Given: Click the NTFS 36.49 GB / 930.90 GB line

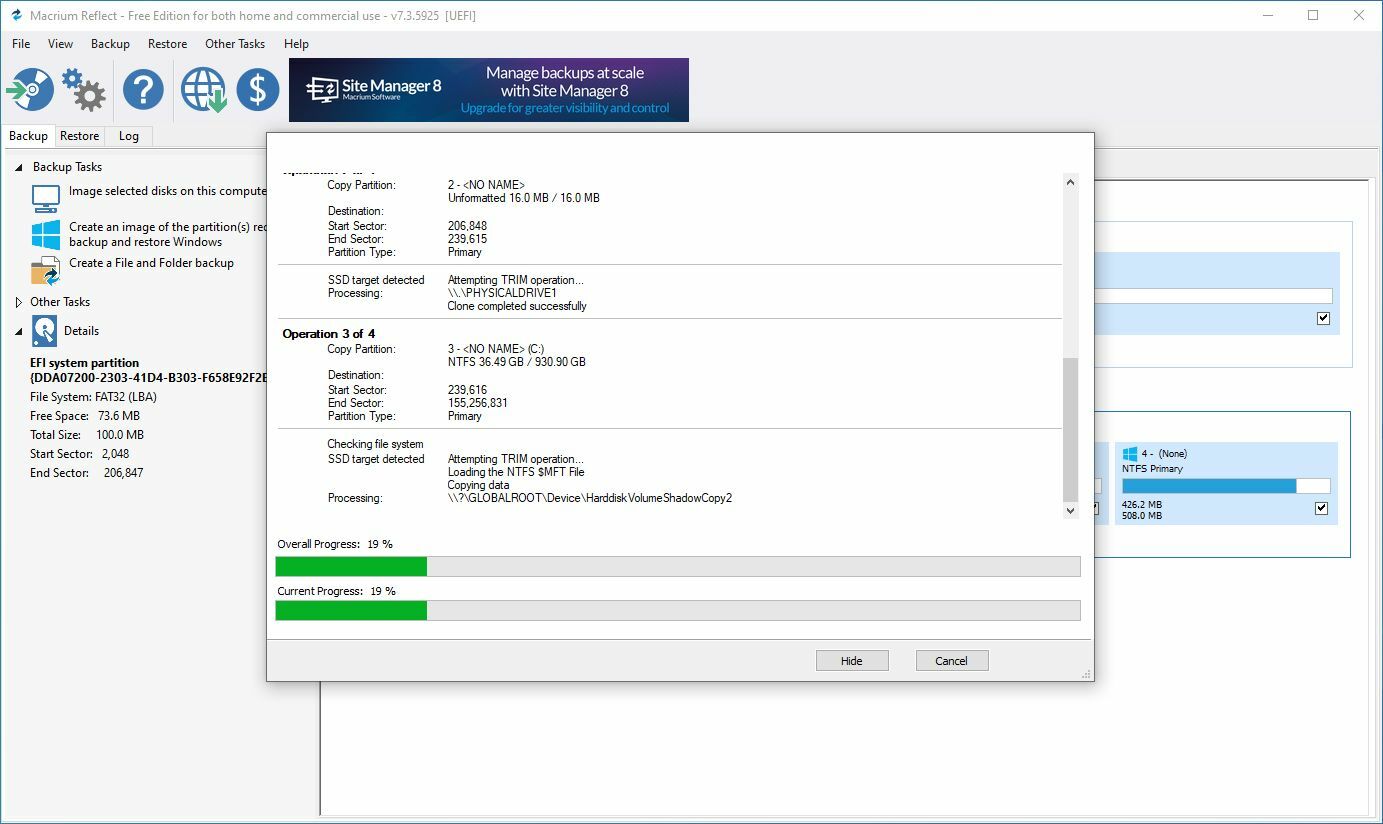Looking at the screenshot, I should click(517, 362).
